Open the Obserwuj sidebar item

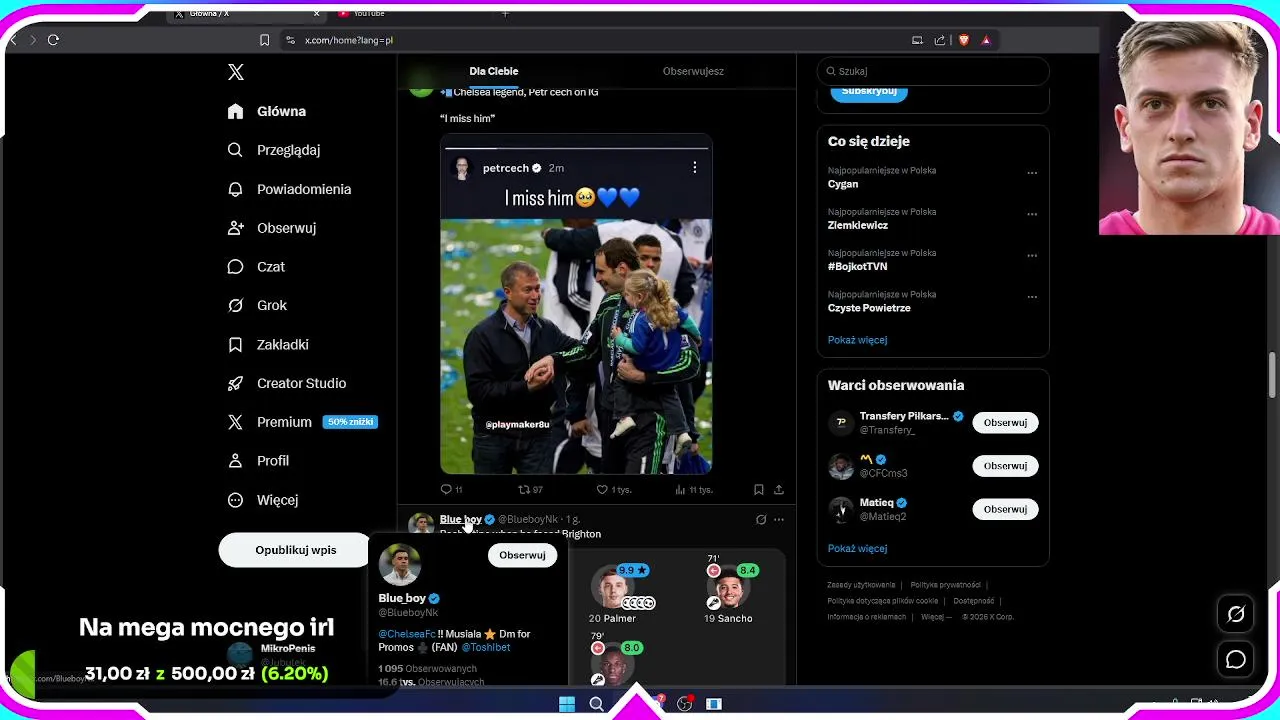click(x=272, y=228)
